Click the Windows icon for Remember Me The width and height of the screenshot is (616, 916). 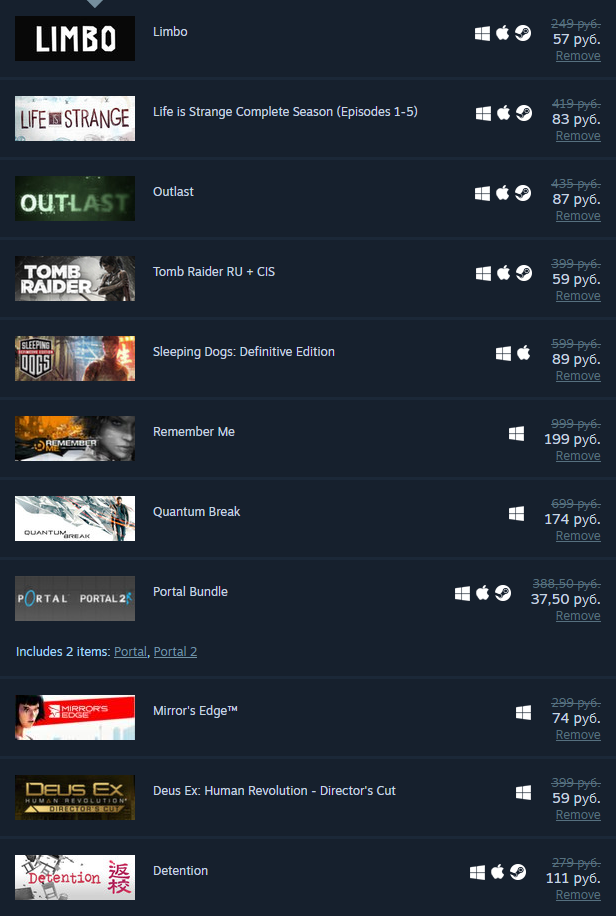pyautogui.click(x=516, y=433)
